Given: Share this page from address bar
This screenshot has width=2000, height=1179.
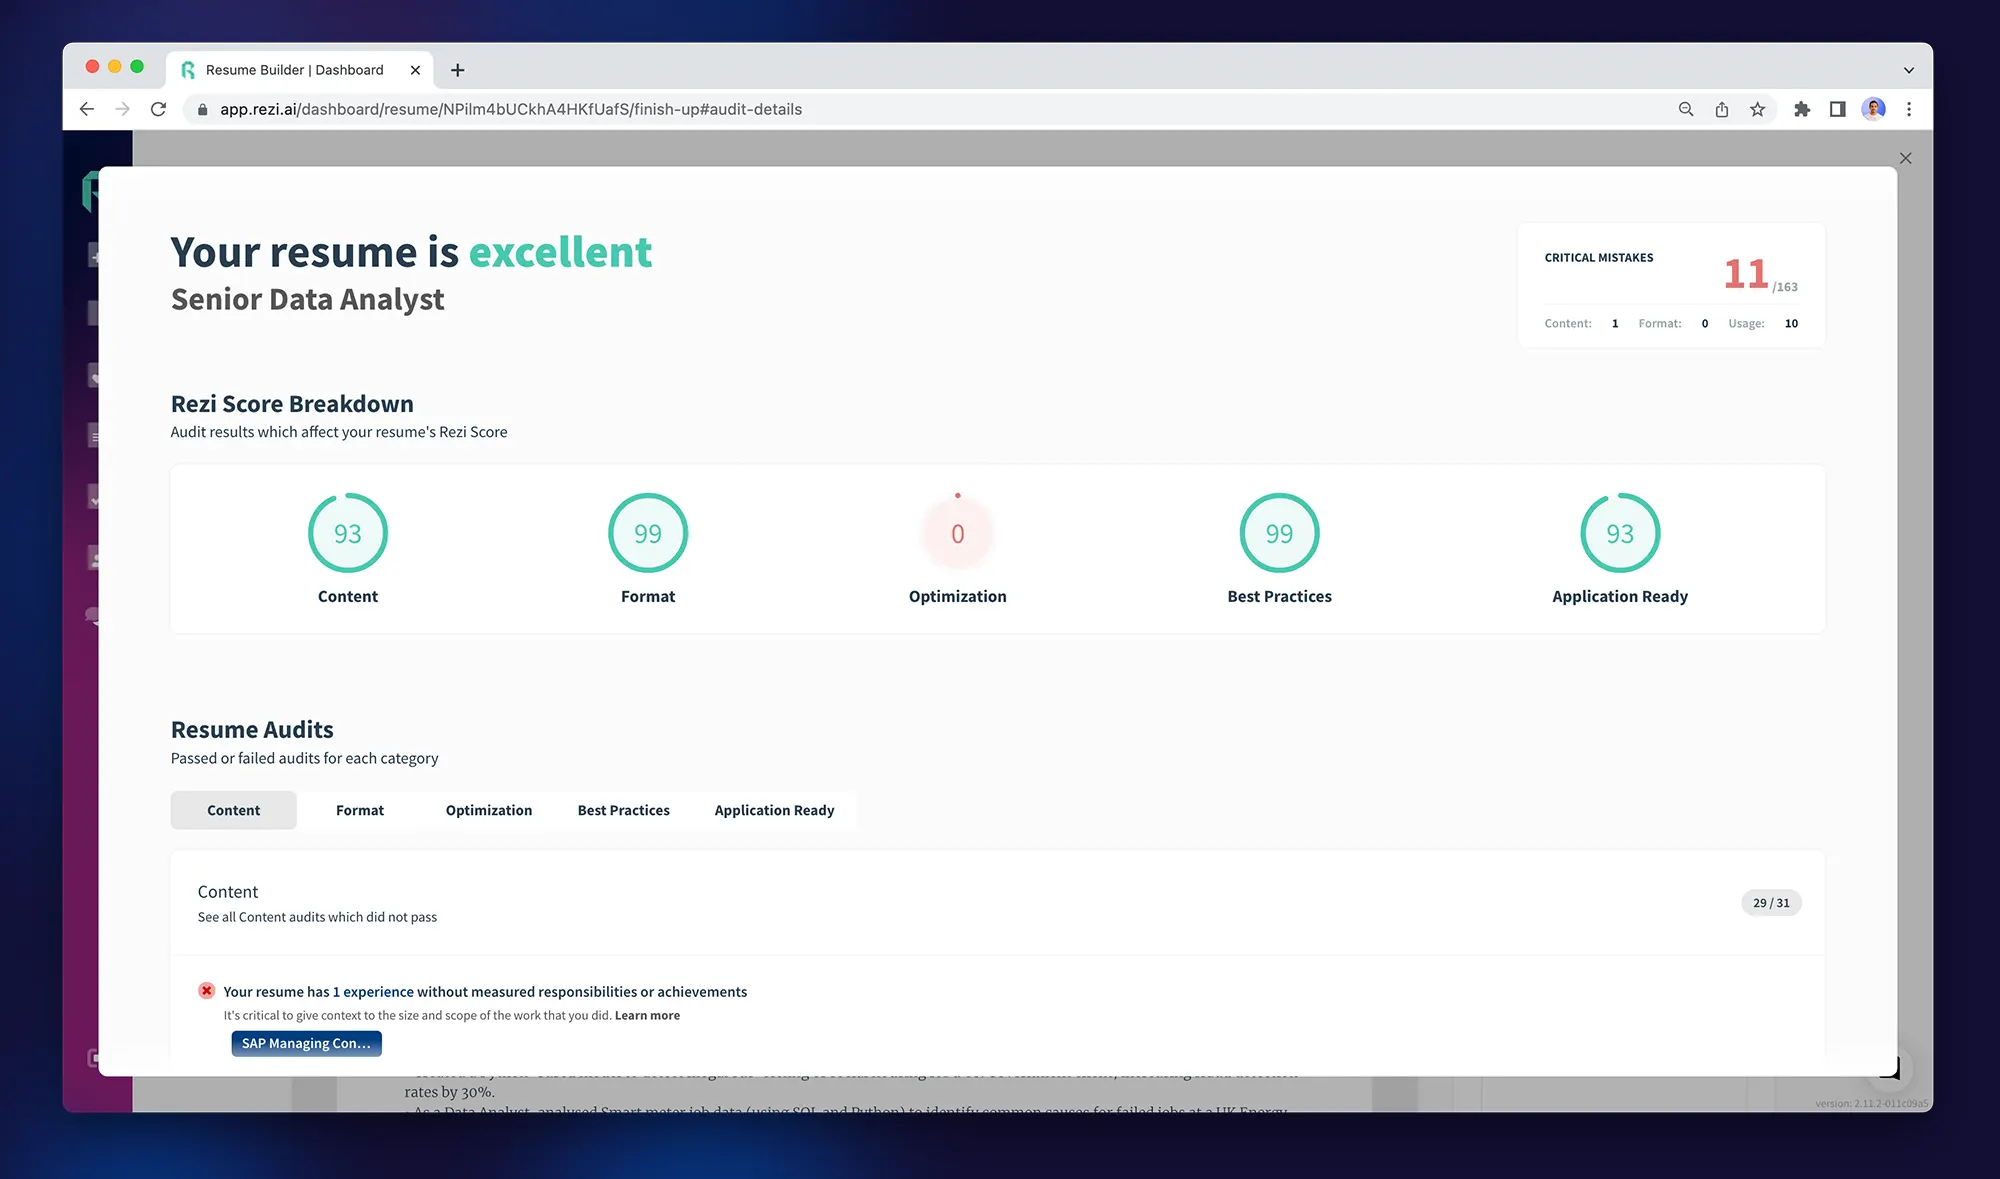Looking at the screenshot, I should (1722, 109).
